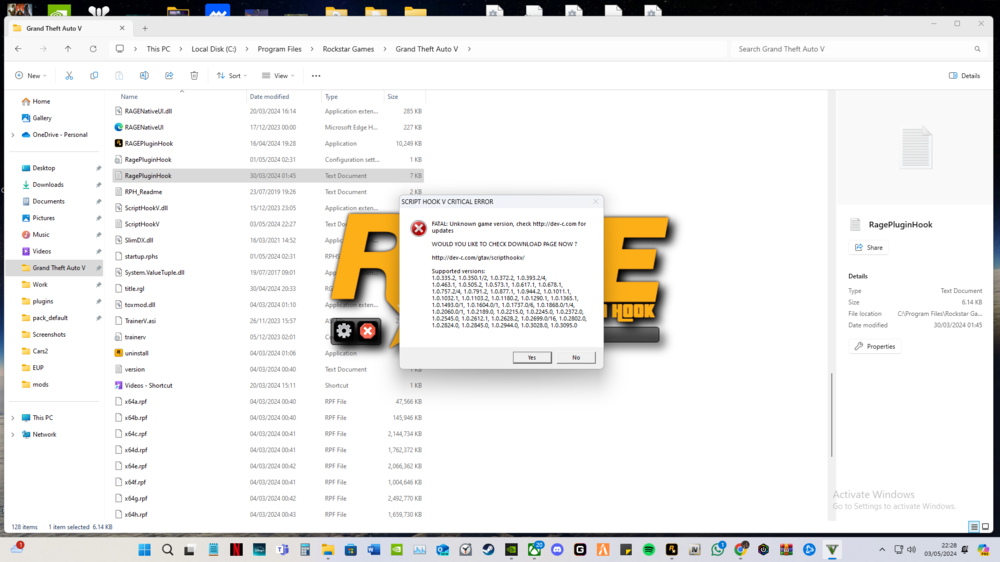1000x562 pixels.
Task: Open the New item dropdown
Action: click(x=31, y=75)
